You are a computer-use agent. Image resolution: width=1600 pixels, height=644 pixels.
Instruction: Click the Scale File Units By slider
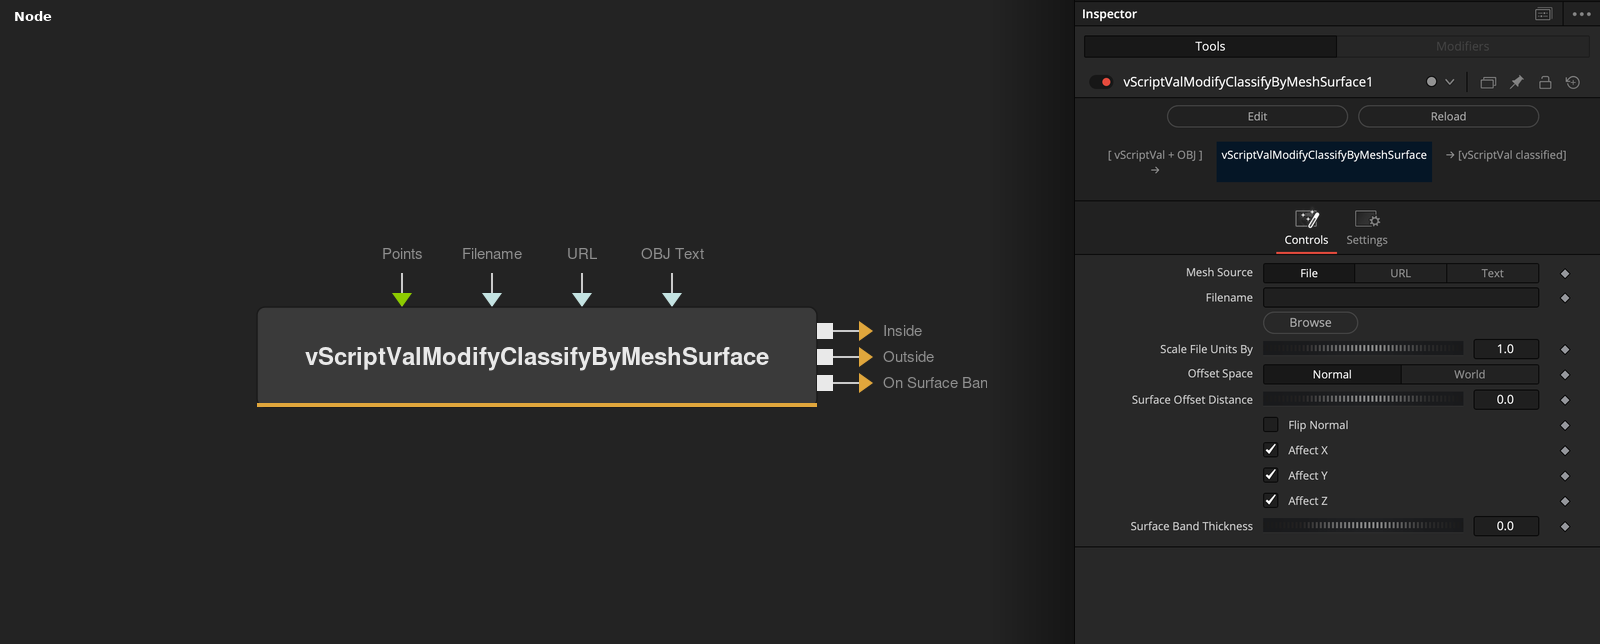[x=1363, y=348]
